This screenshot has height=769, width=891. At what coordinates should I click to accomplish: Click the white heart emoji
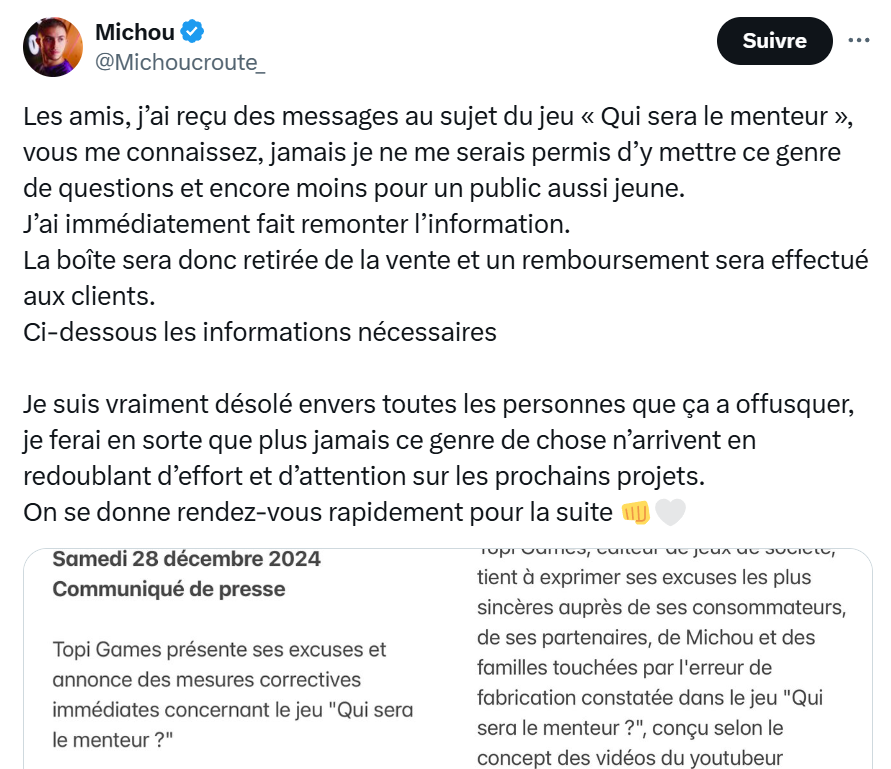click(670, 513)
